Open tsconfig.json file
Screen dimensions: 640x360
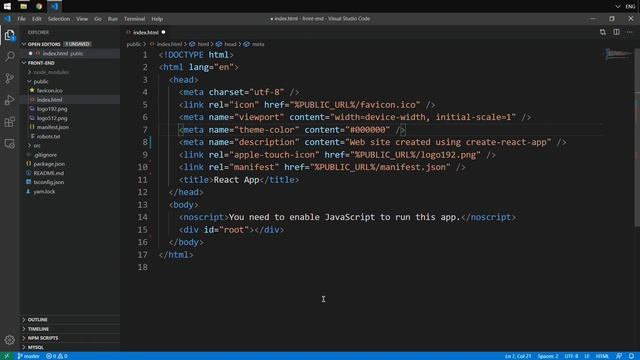coord(49,182)
